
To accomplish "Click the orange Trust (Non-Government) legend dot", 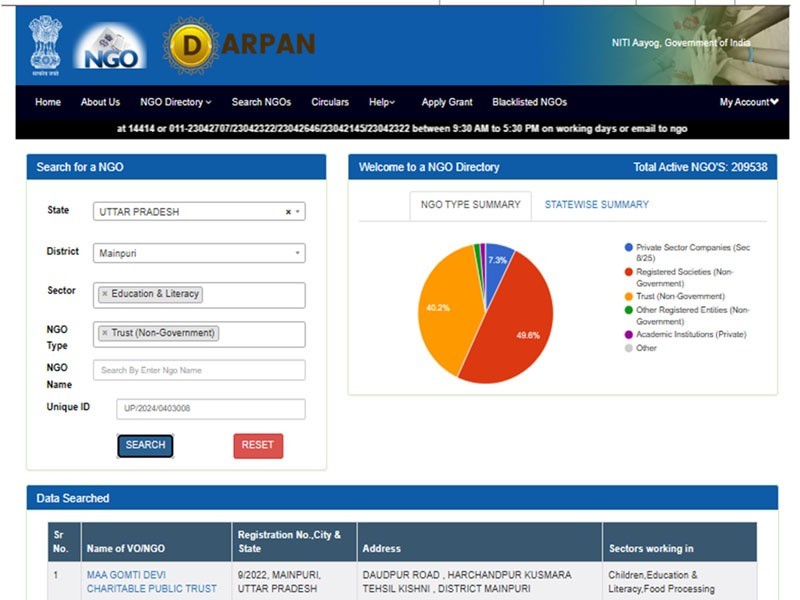I will [x=629, y=296].
